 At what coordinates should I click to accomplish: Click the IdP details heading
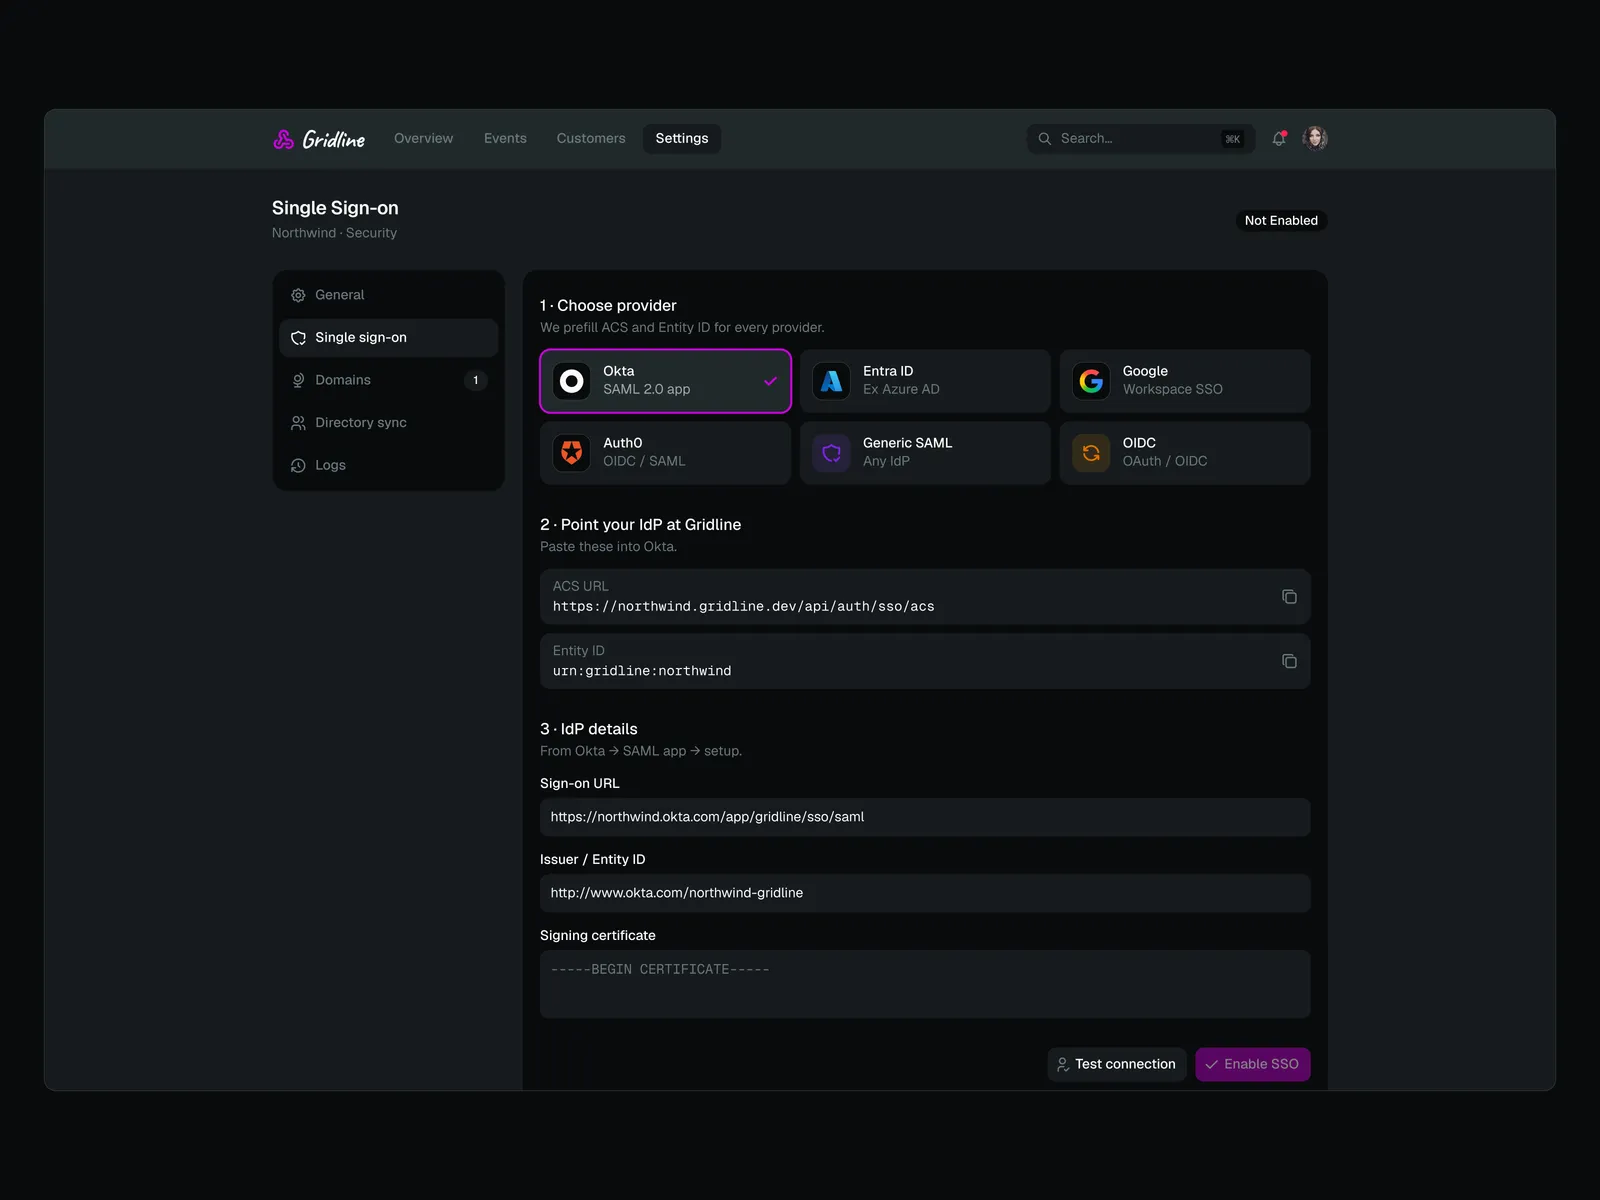point(588,729)
